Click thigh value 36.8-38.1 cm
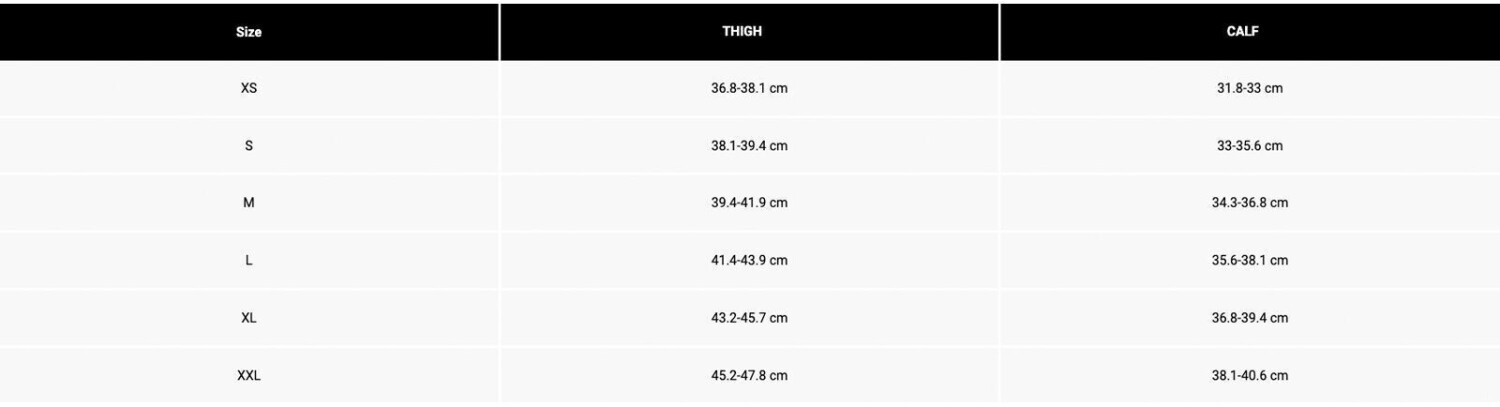 pyautogui.click(x=749, y=88)
